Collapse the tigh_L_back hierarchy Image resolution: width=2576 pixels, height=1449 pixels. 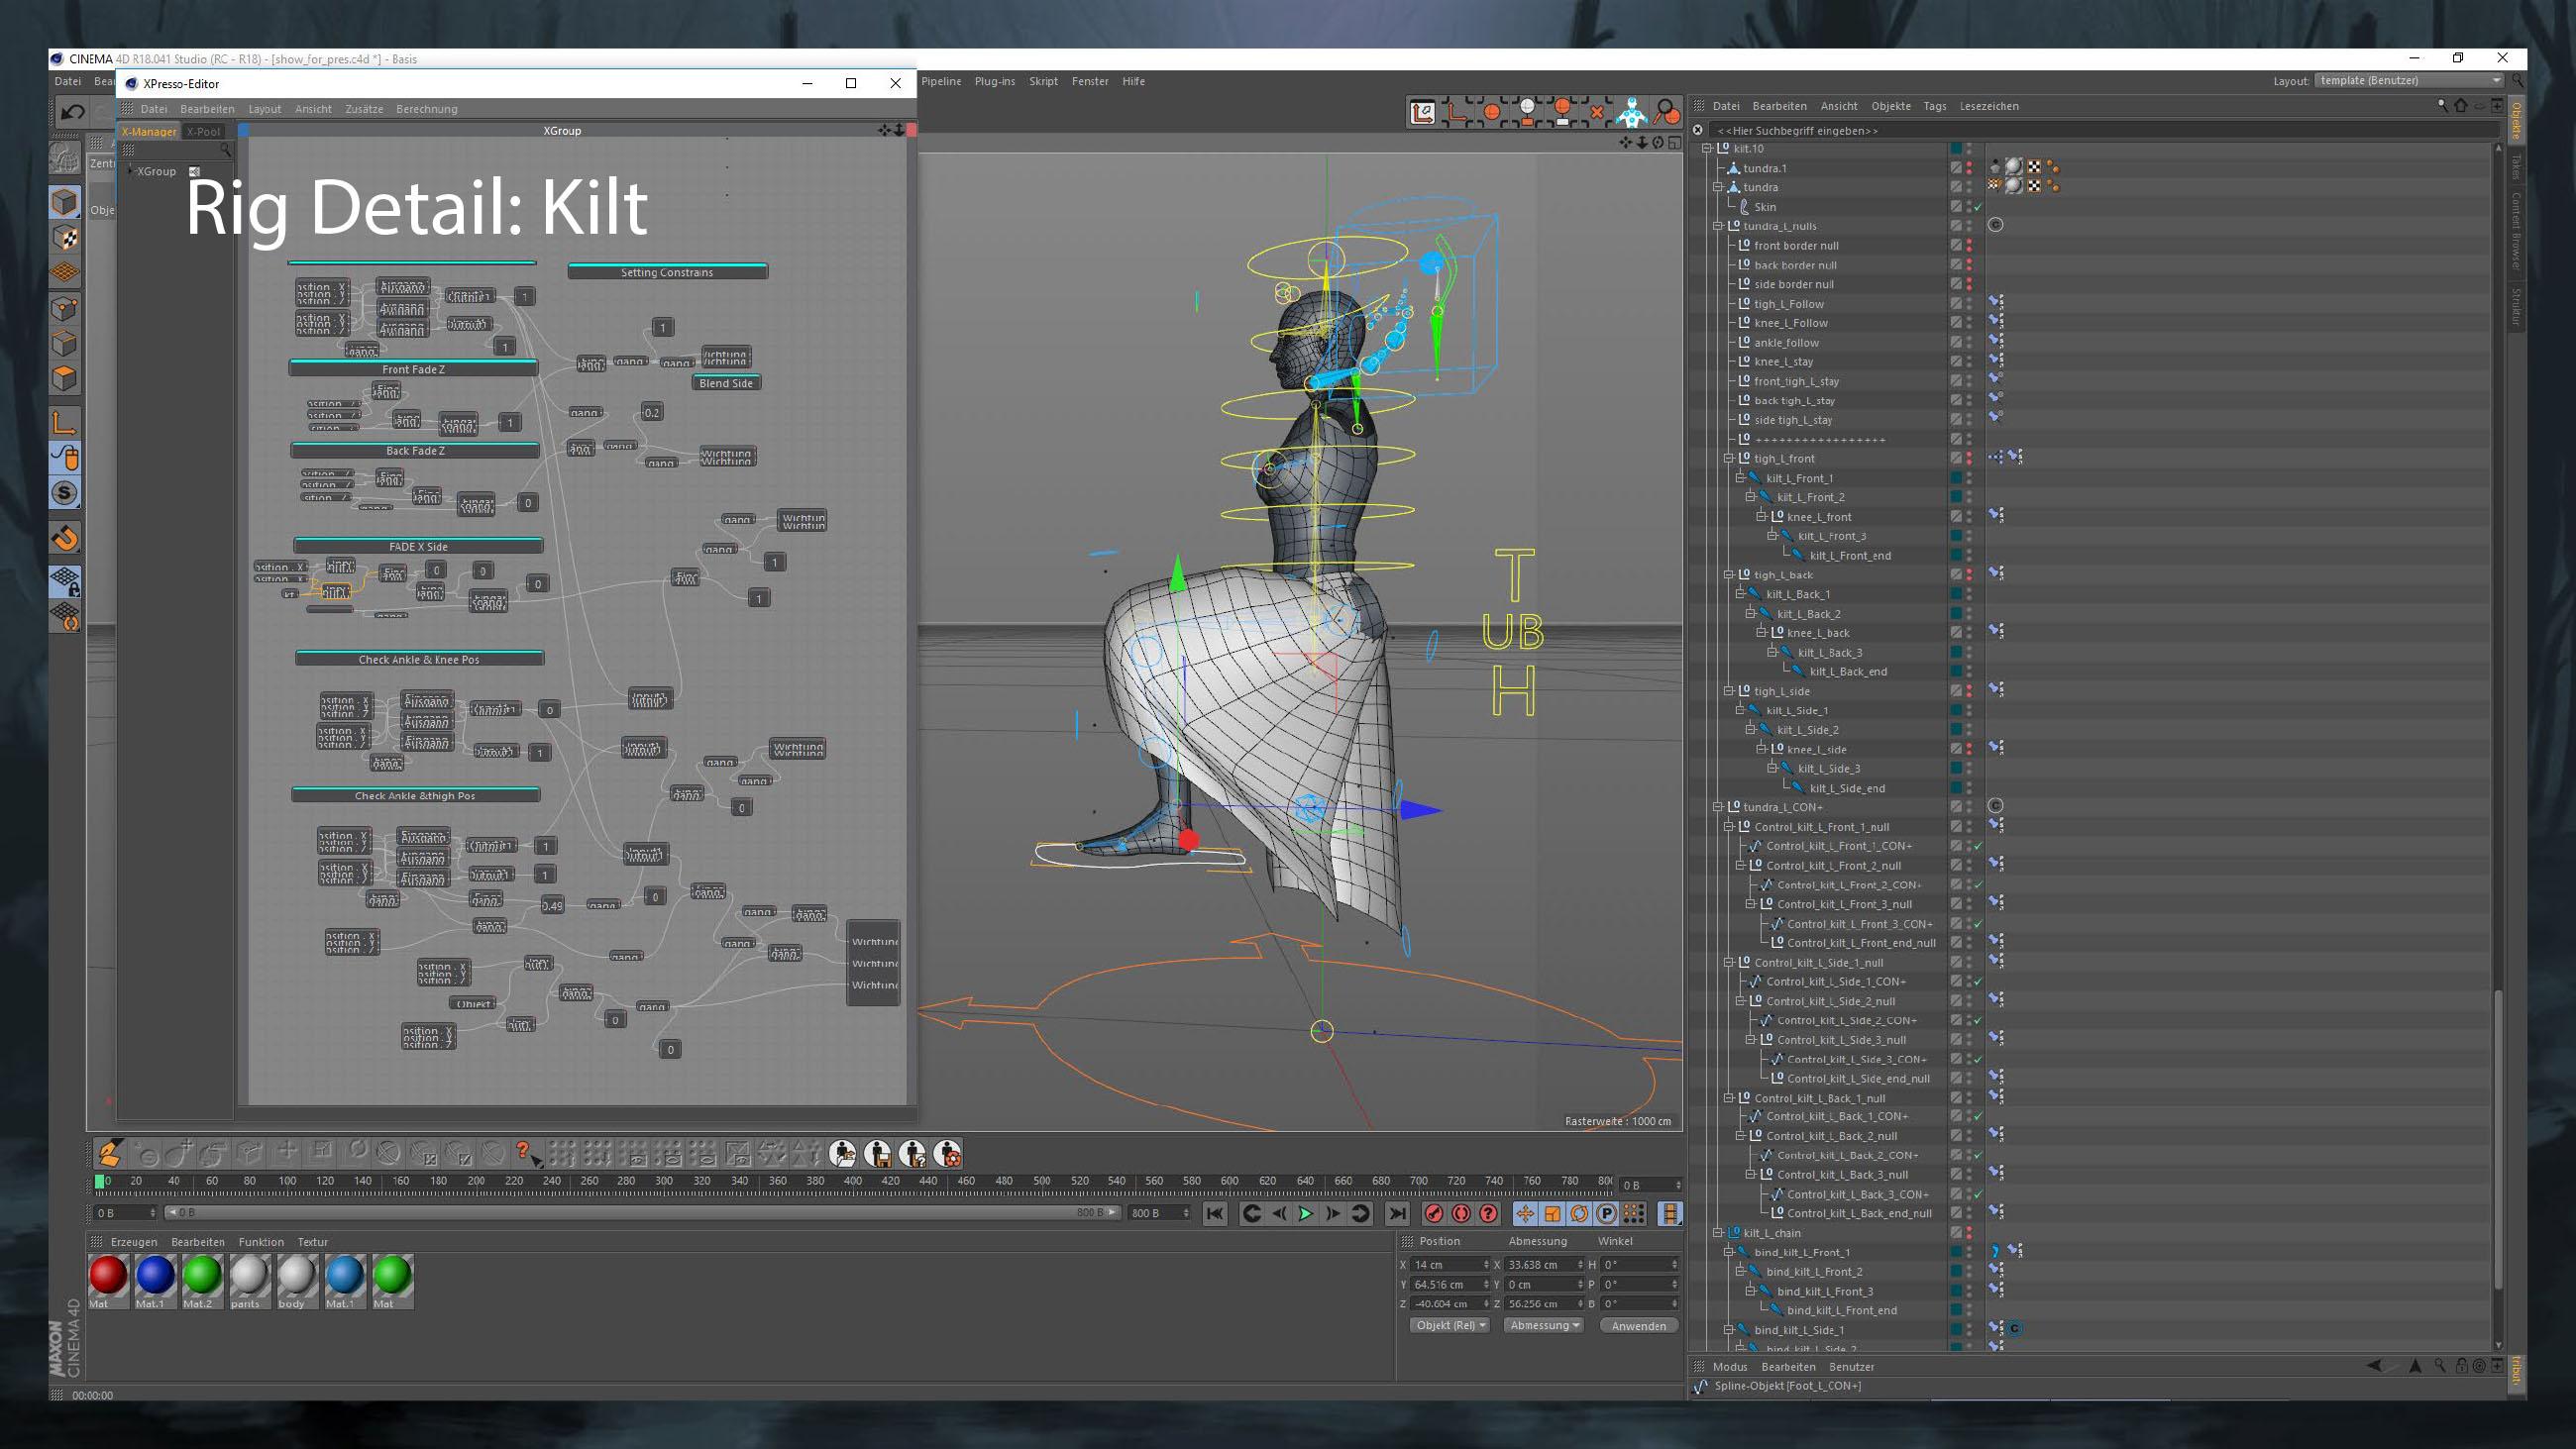click(1729, 575)
